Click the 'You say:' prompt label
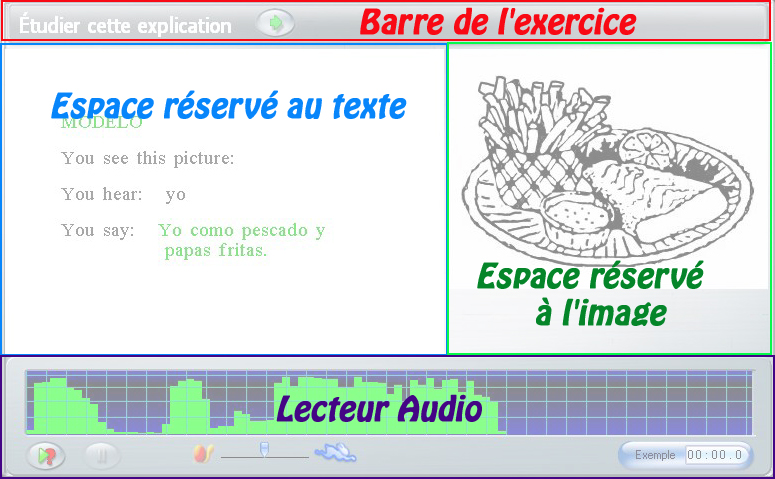The height and width of the screenshot is (479, 775). tap(97, 230)
